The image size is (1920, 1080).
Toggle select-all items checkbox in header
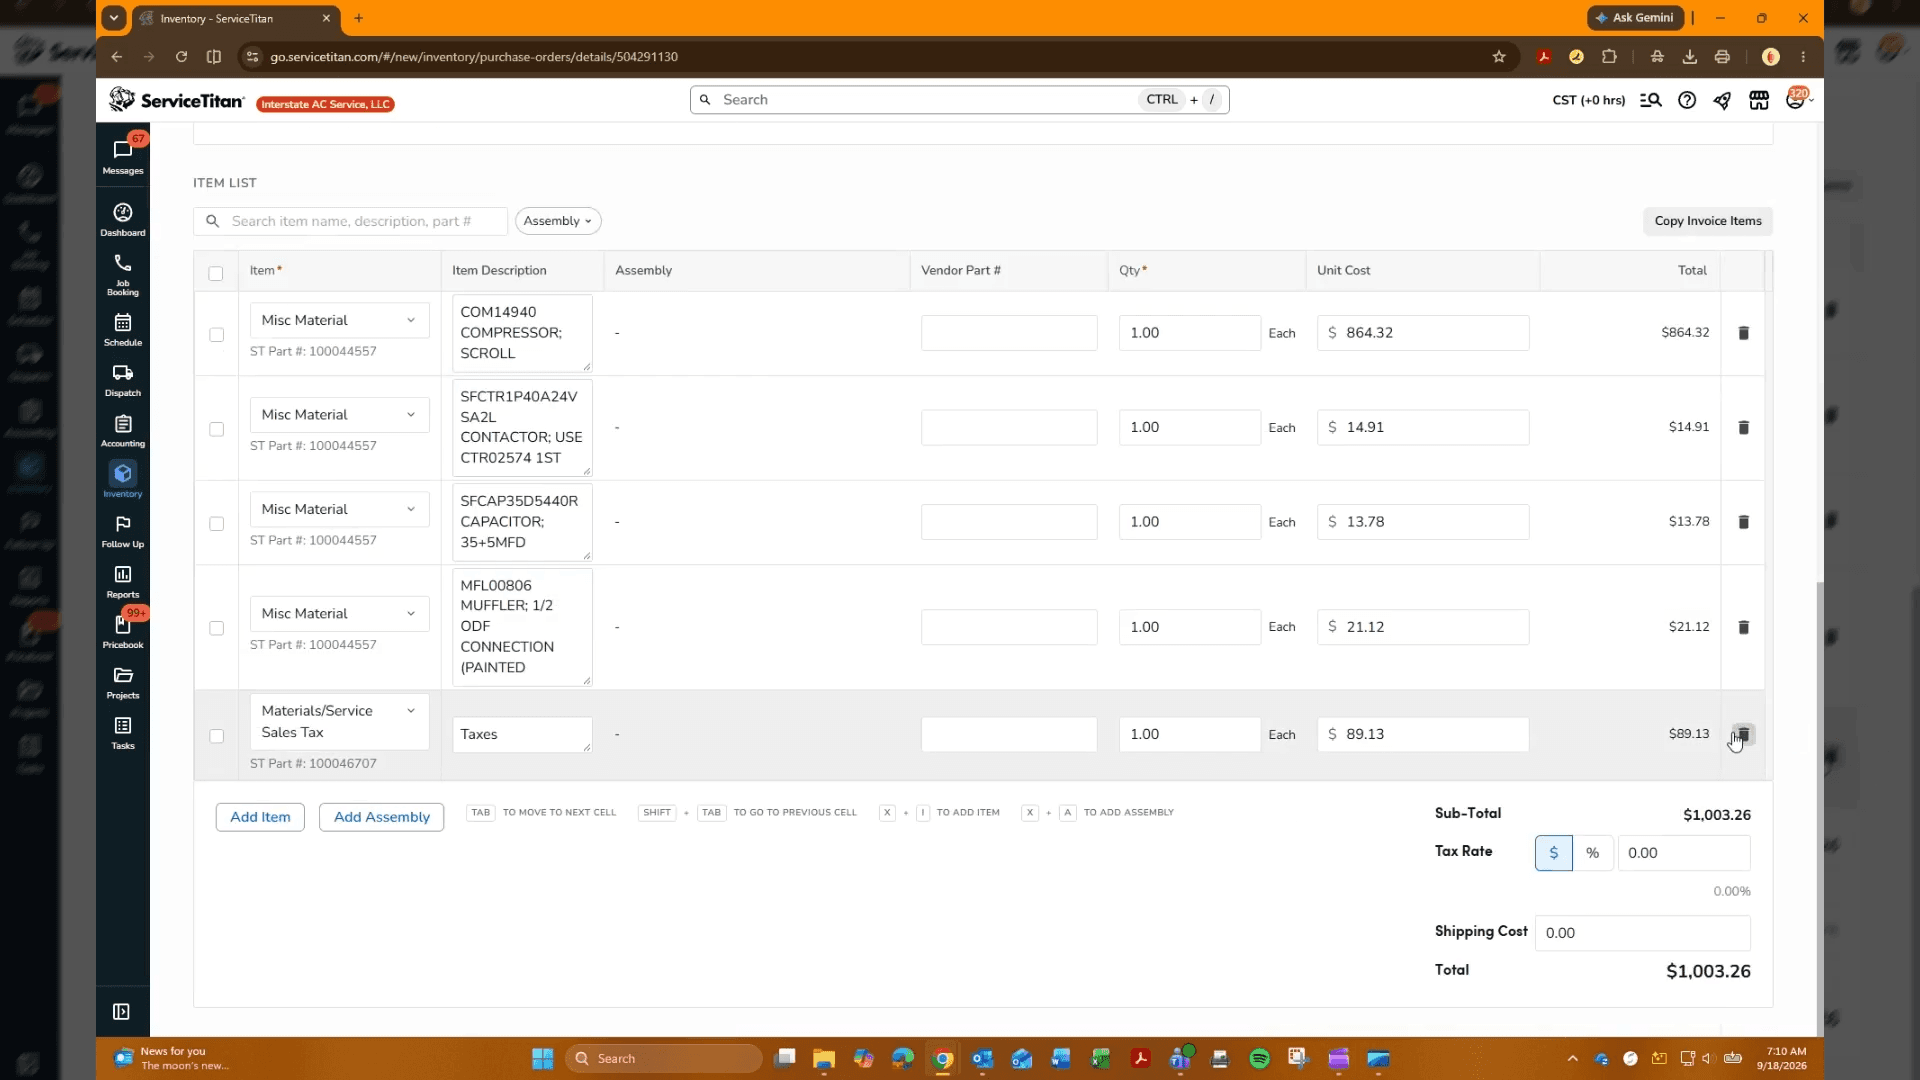pyautogui.click(x=216, y=273)
